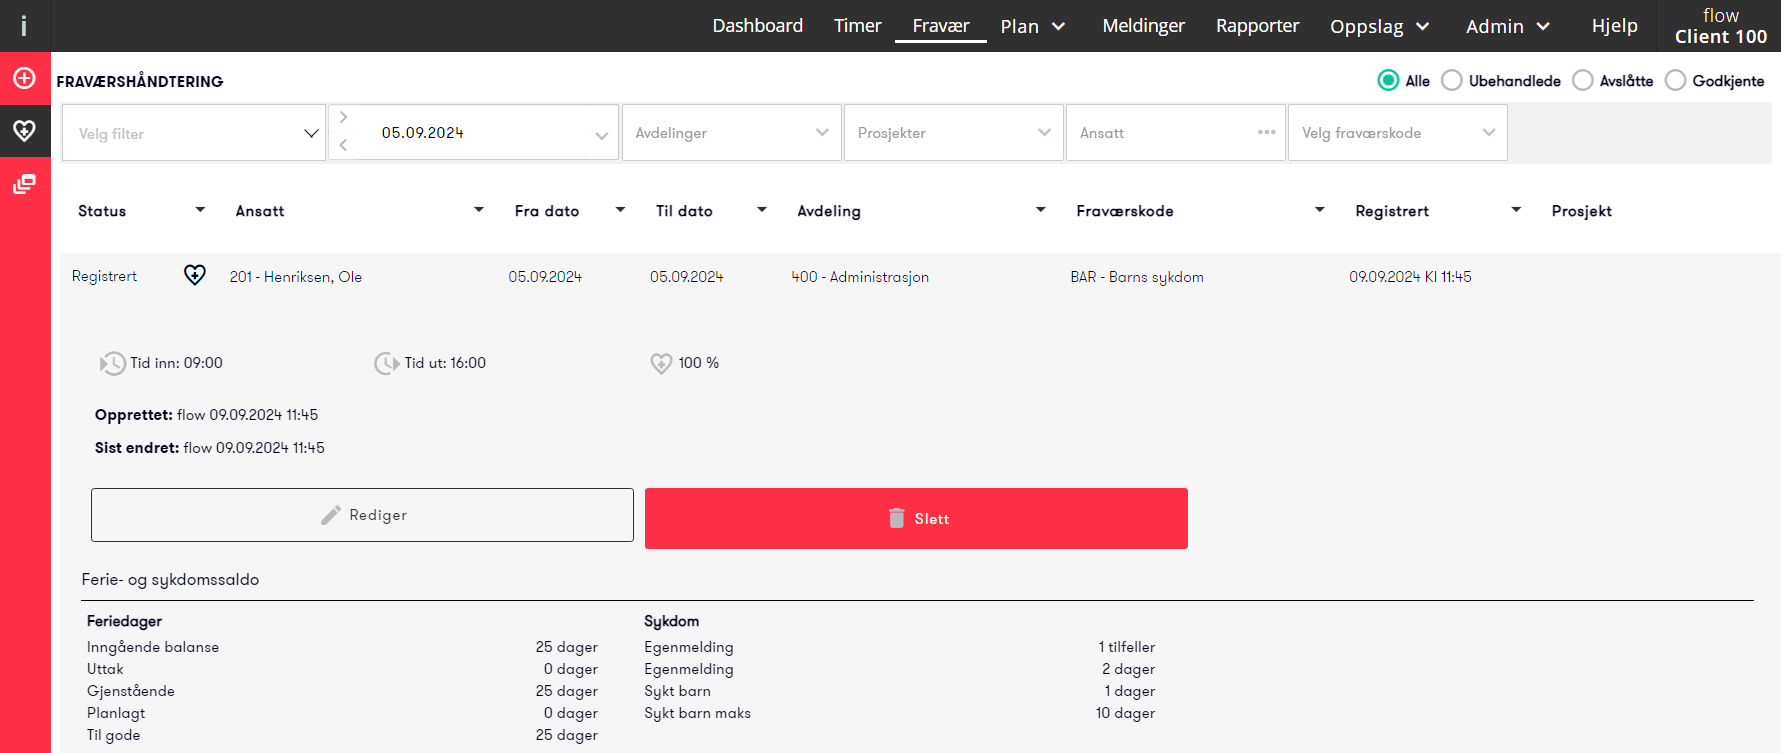Click Ferie- og sykdomssaldo heading
The image size is (1781, 753).
(x=170, y=579)
